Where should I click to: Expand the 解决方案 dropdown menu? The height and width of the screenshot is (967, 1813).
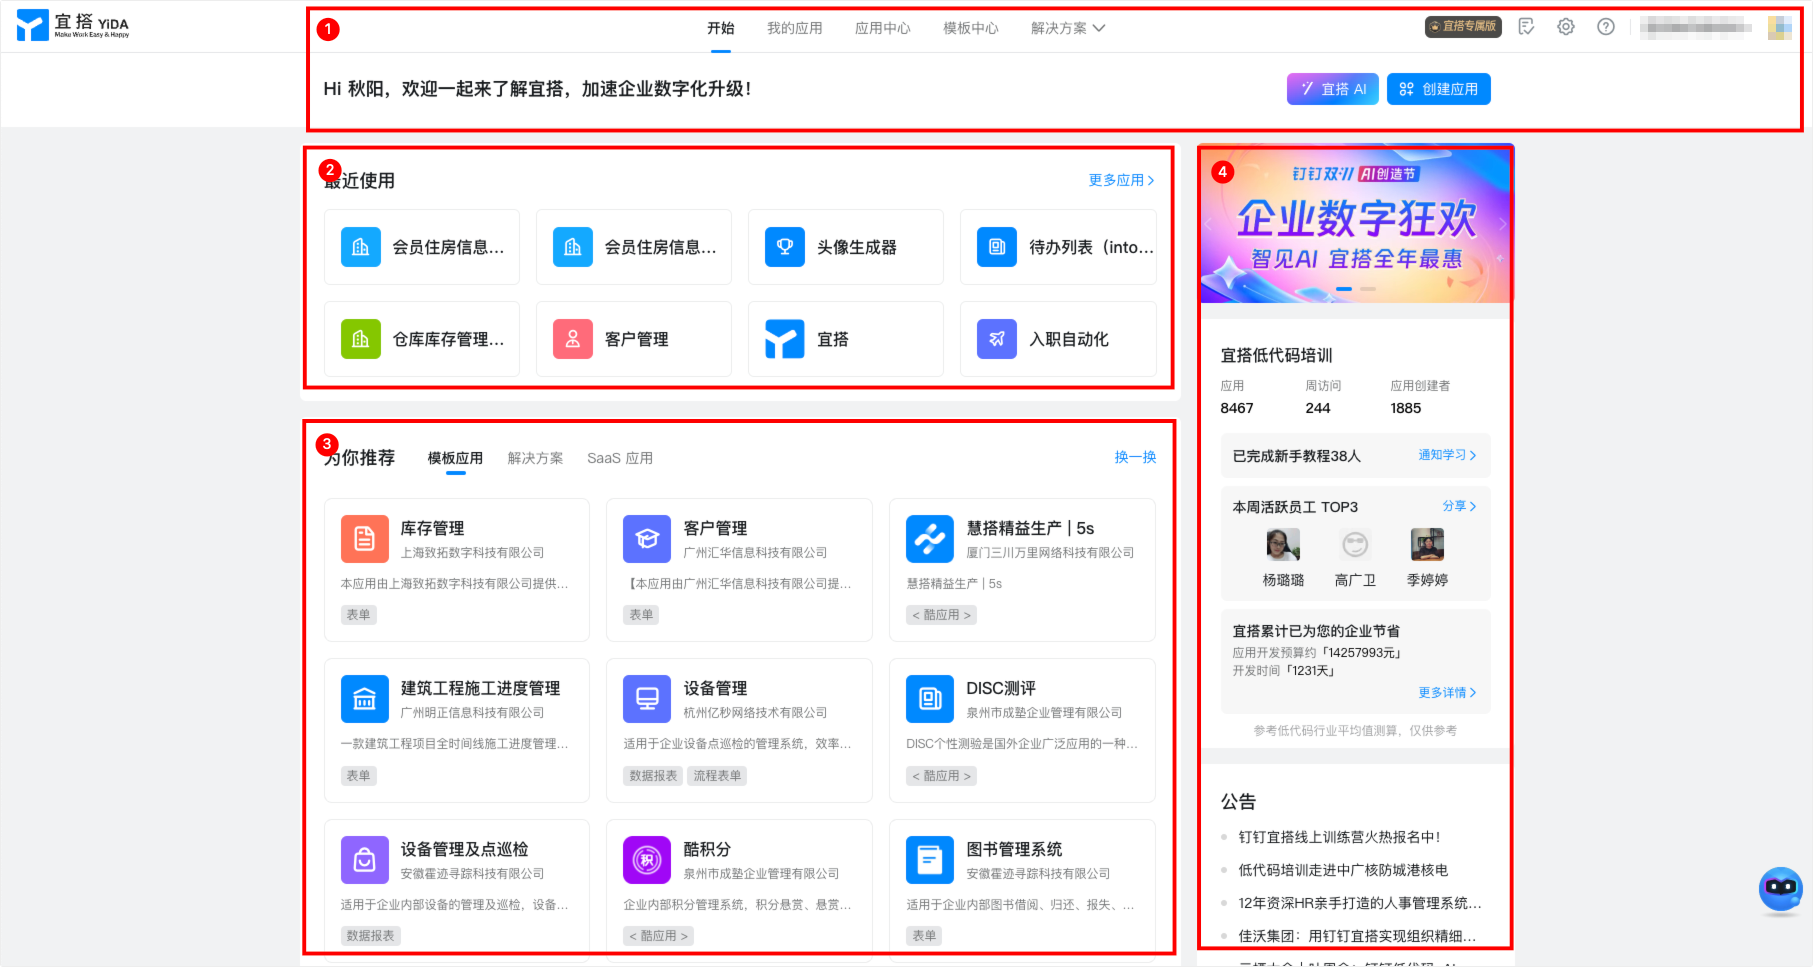coord(1068,28)
